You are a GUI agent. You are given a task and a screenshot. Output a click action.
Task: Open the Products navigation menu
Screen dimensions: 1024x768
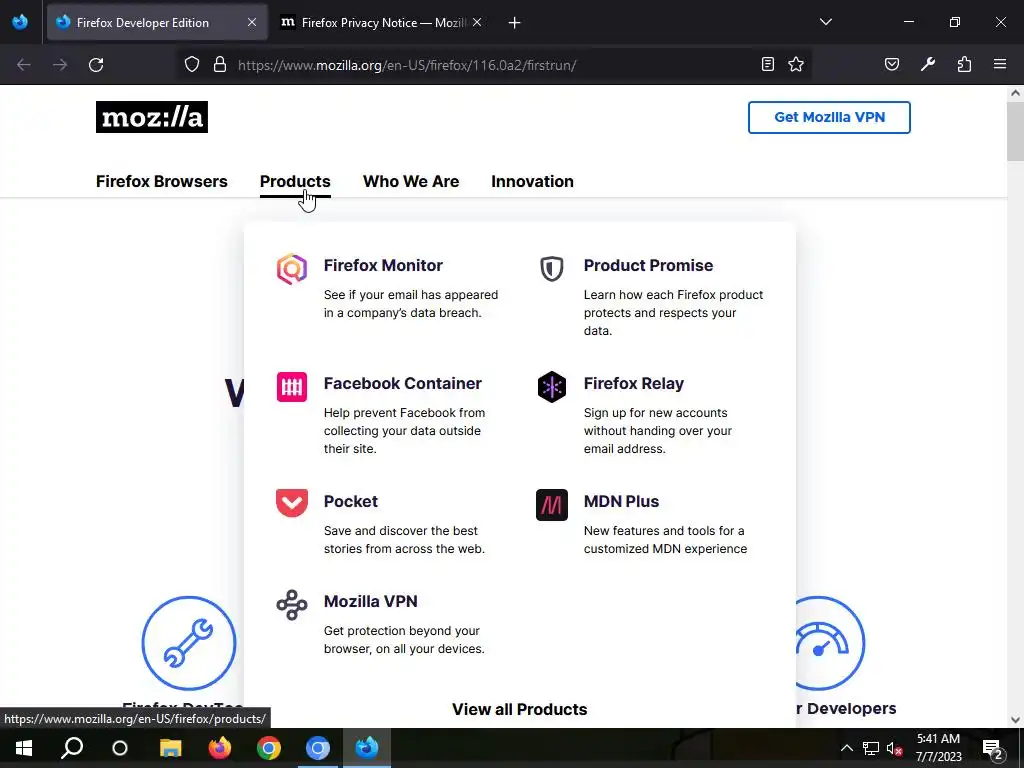point(295,182)
